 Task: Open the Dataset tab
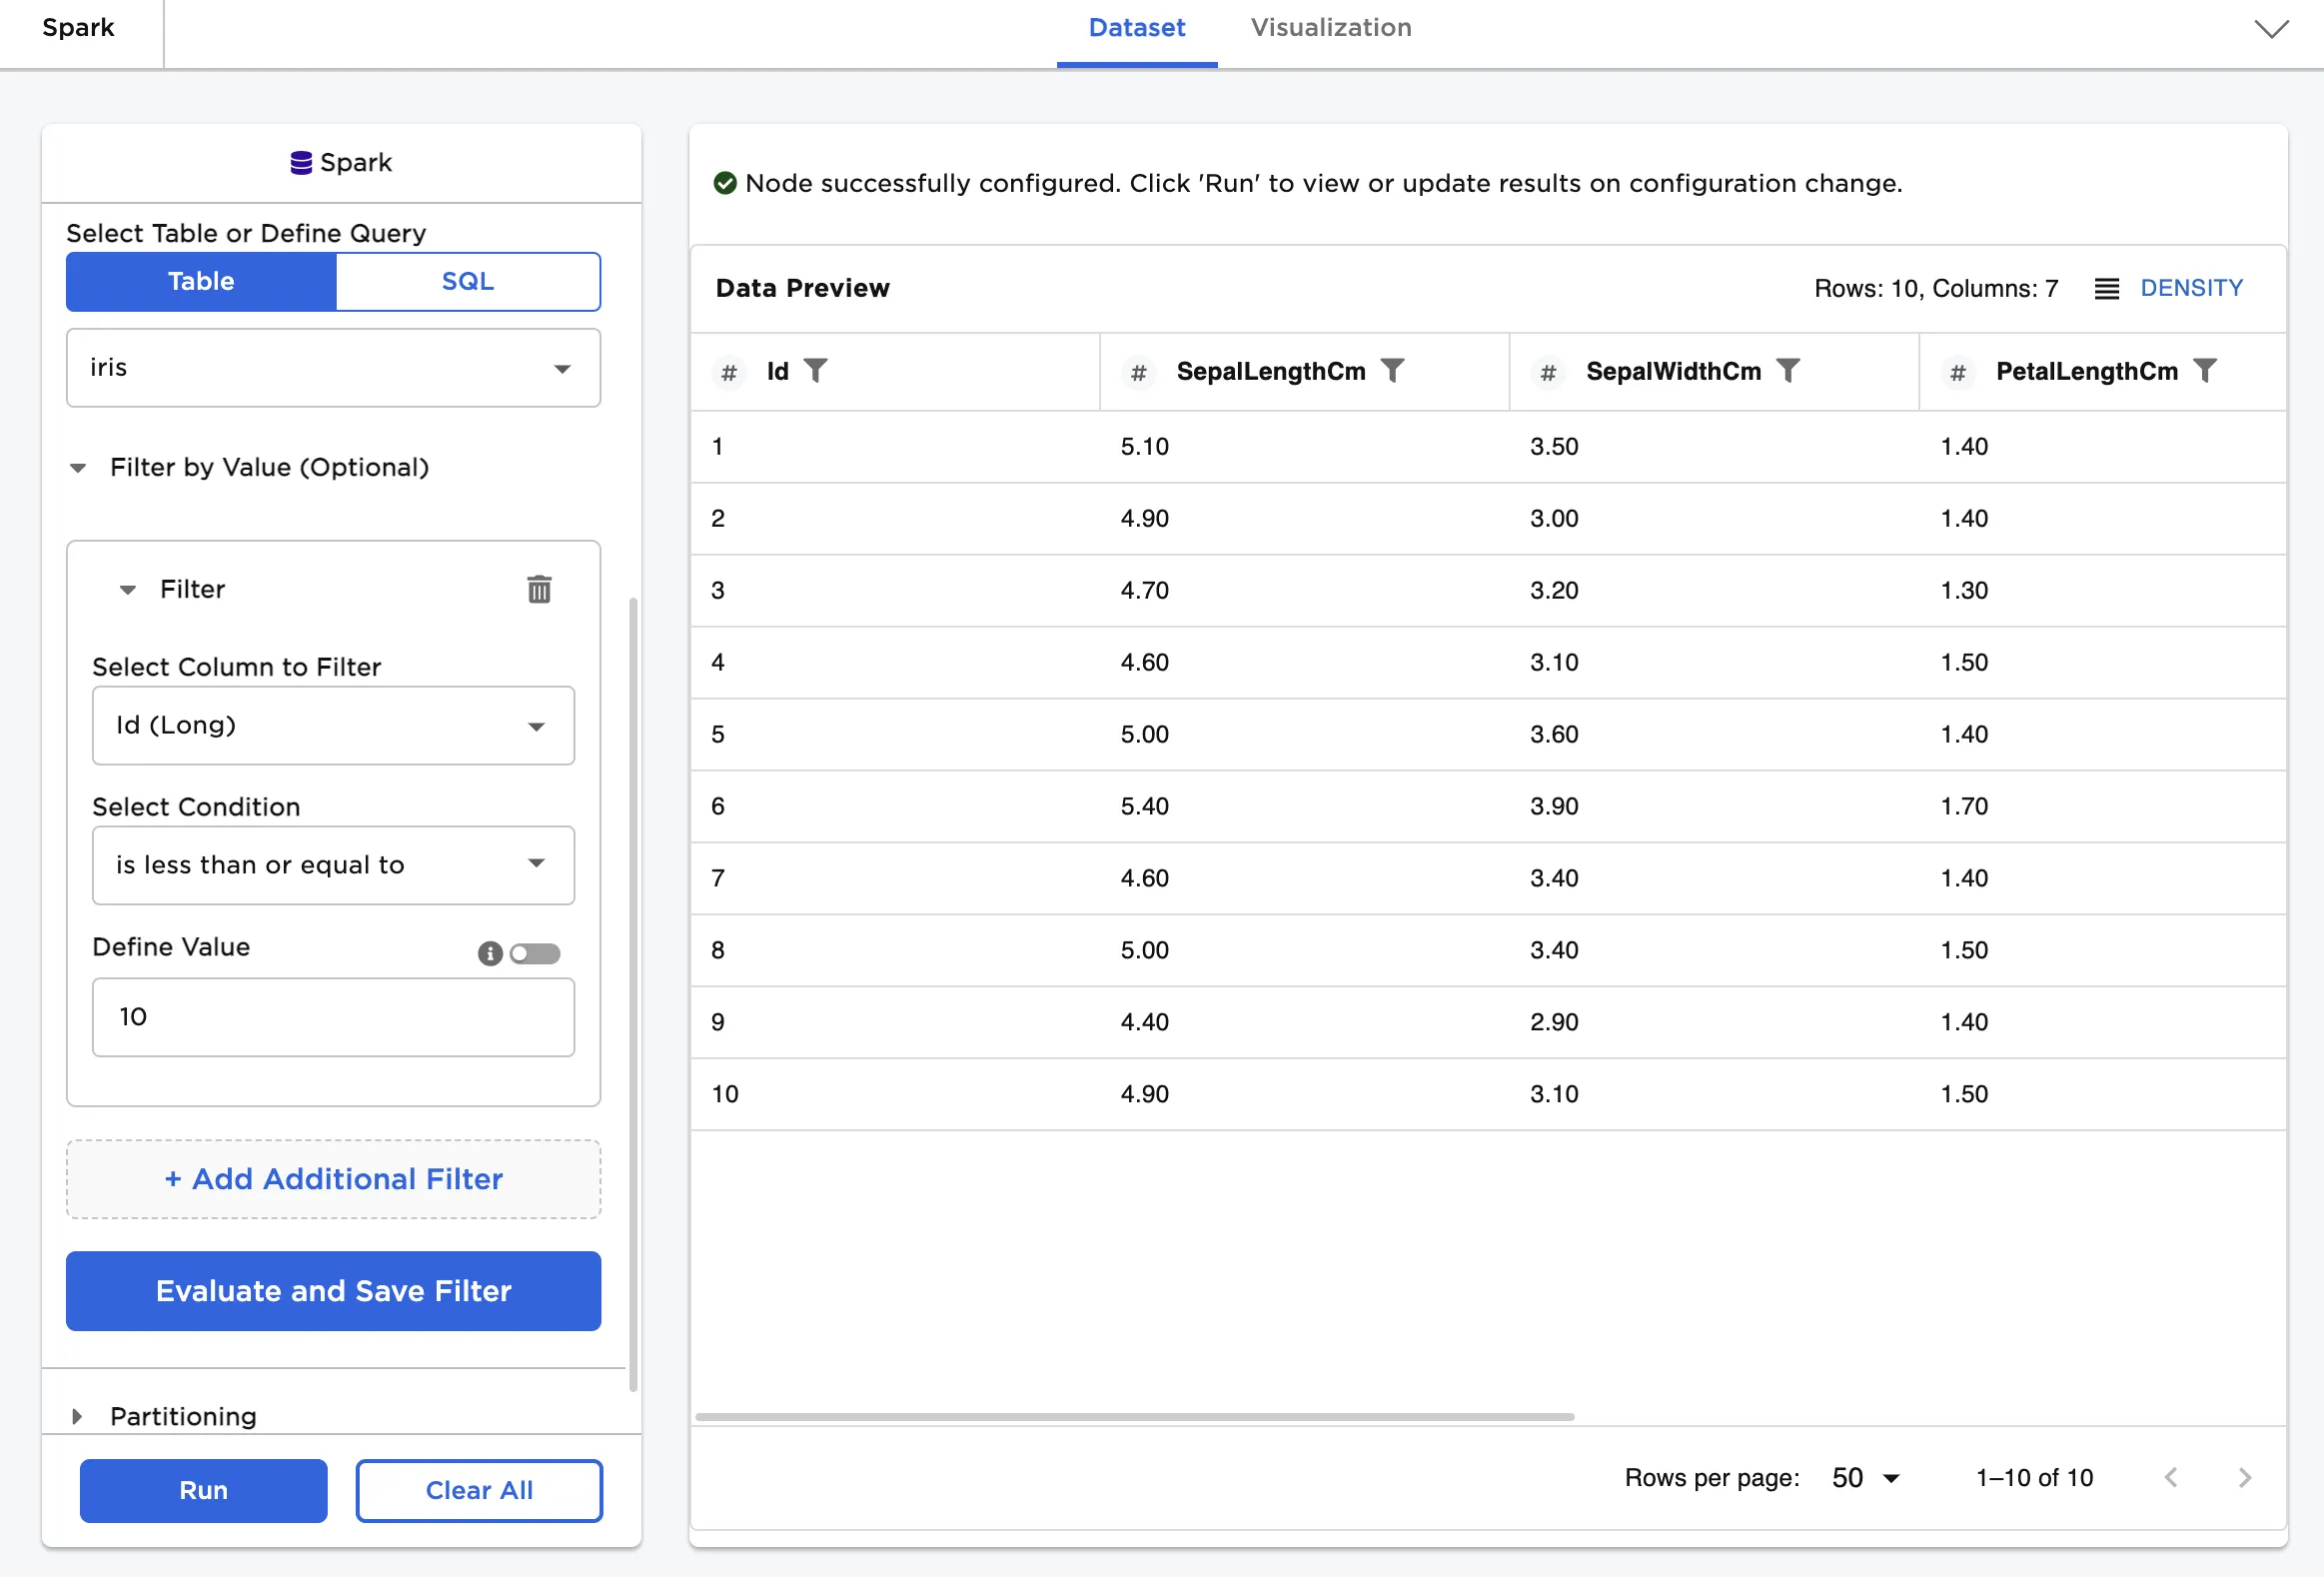tap(1136, 28)
